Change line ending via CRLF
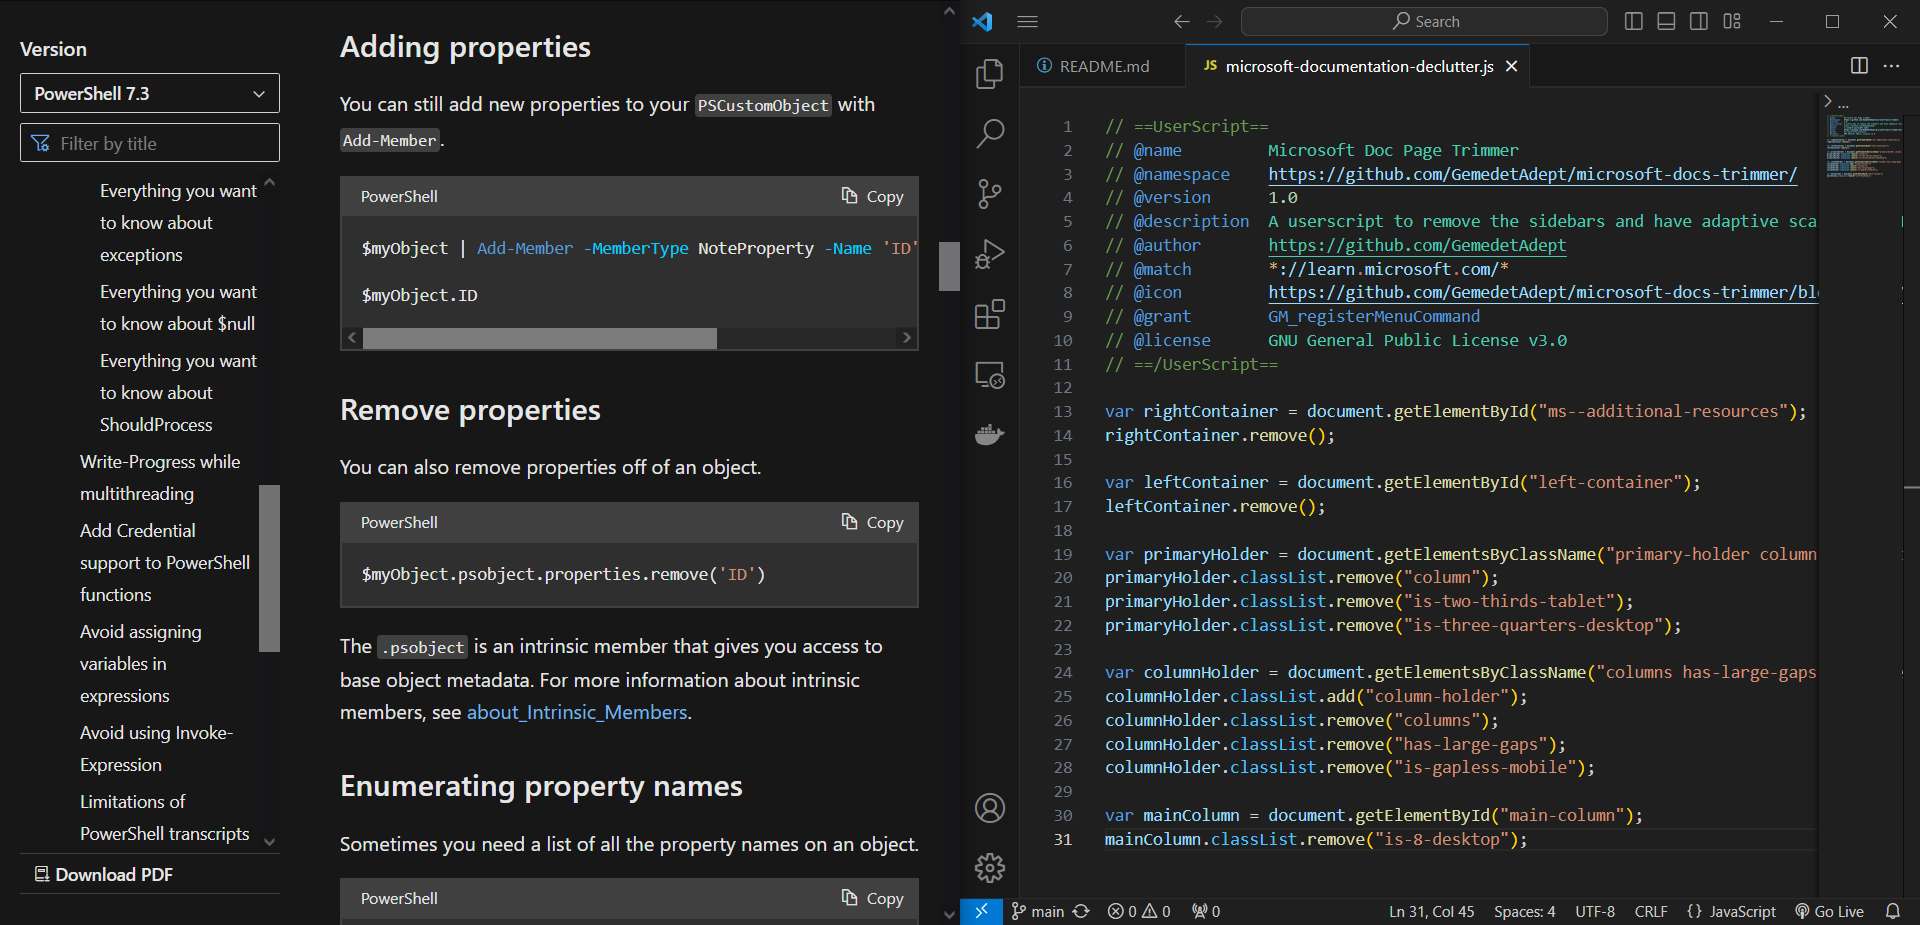The image size is (1920, 925). pos(1651,911)
